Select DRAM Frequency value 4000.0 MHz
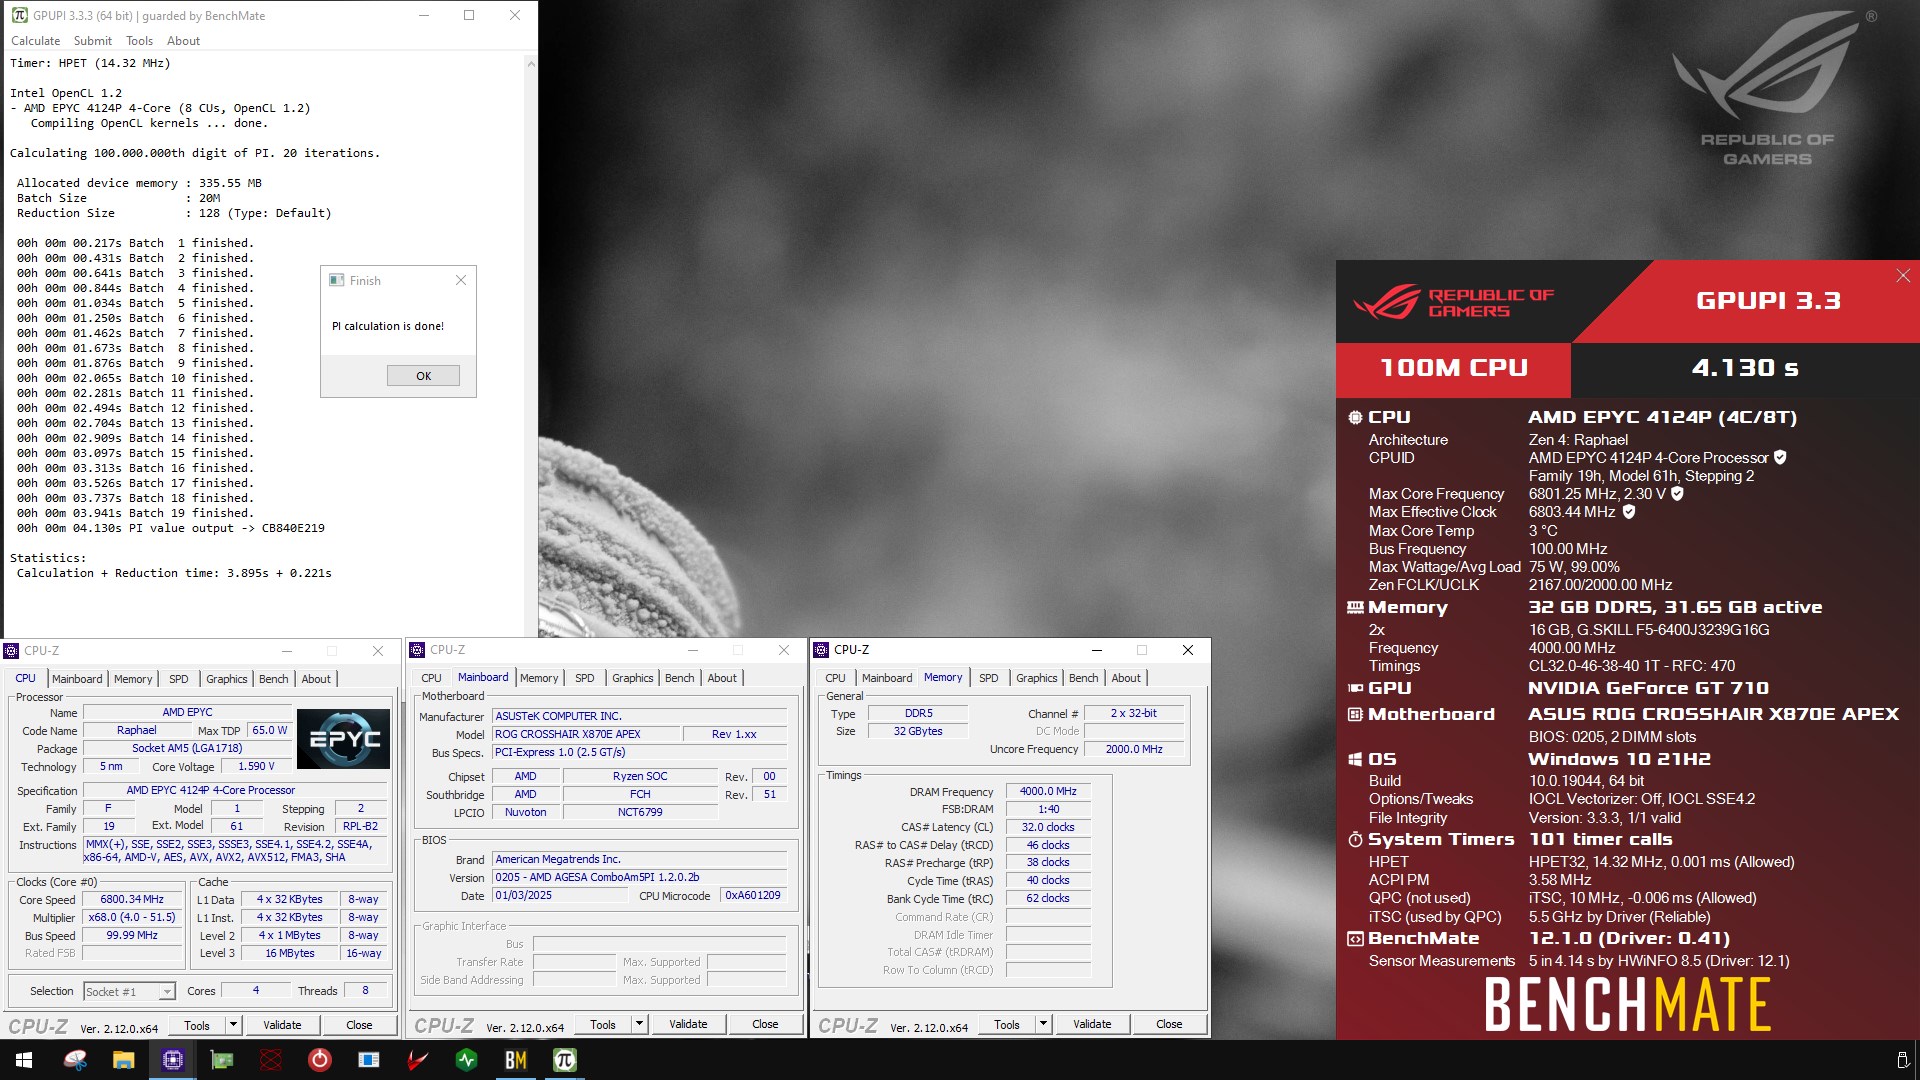The width and height of the screenshot is (1920, 1080). (x=1048, y=791)
